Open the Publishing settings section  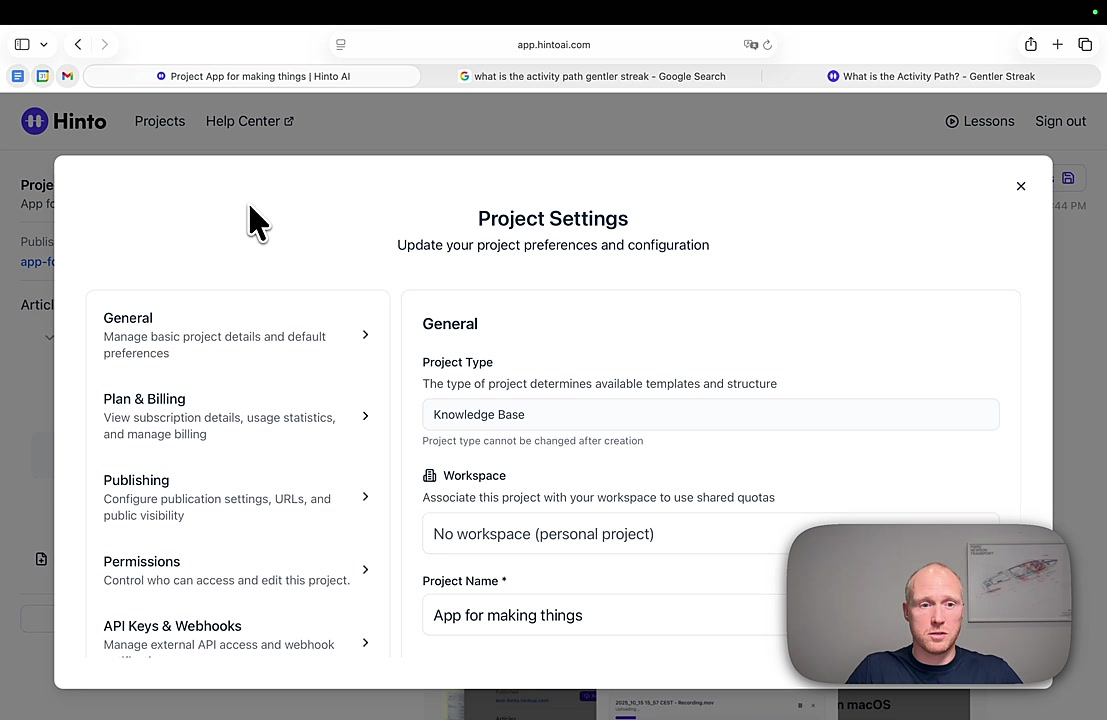coord(237,497)
